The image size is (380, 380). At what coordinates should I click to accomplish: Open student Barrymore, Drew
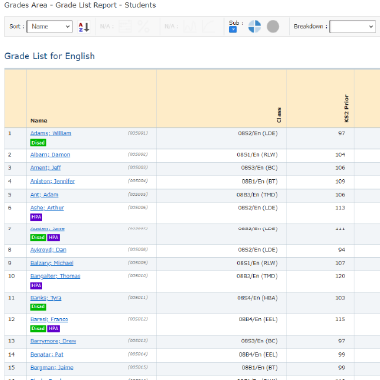click(x=53, y=341)
